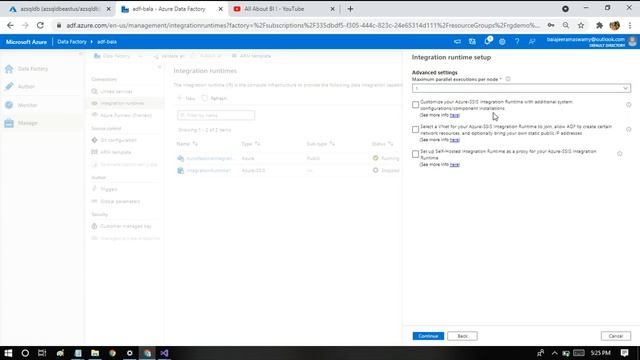Select Integration runtimes menu item
Image resolution: width=640 pixels, height=360 pixels.
pos(122,103)
